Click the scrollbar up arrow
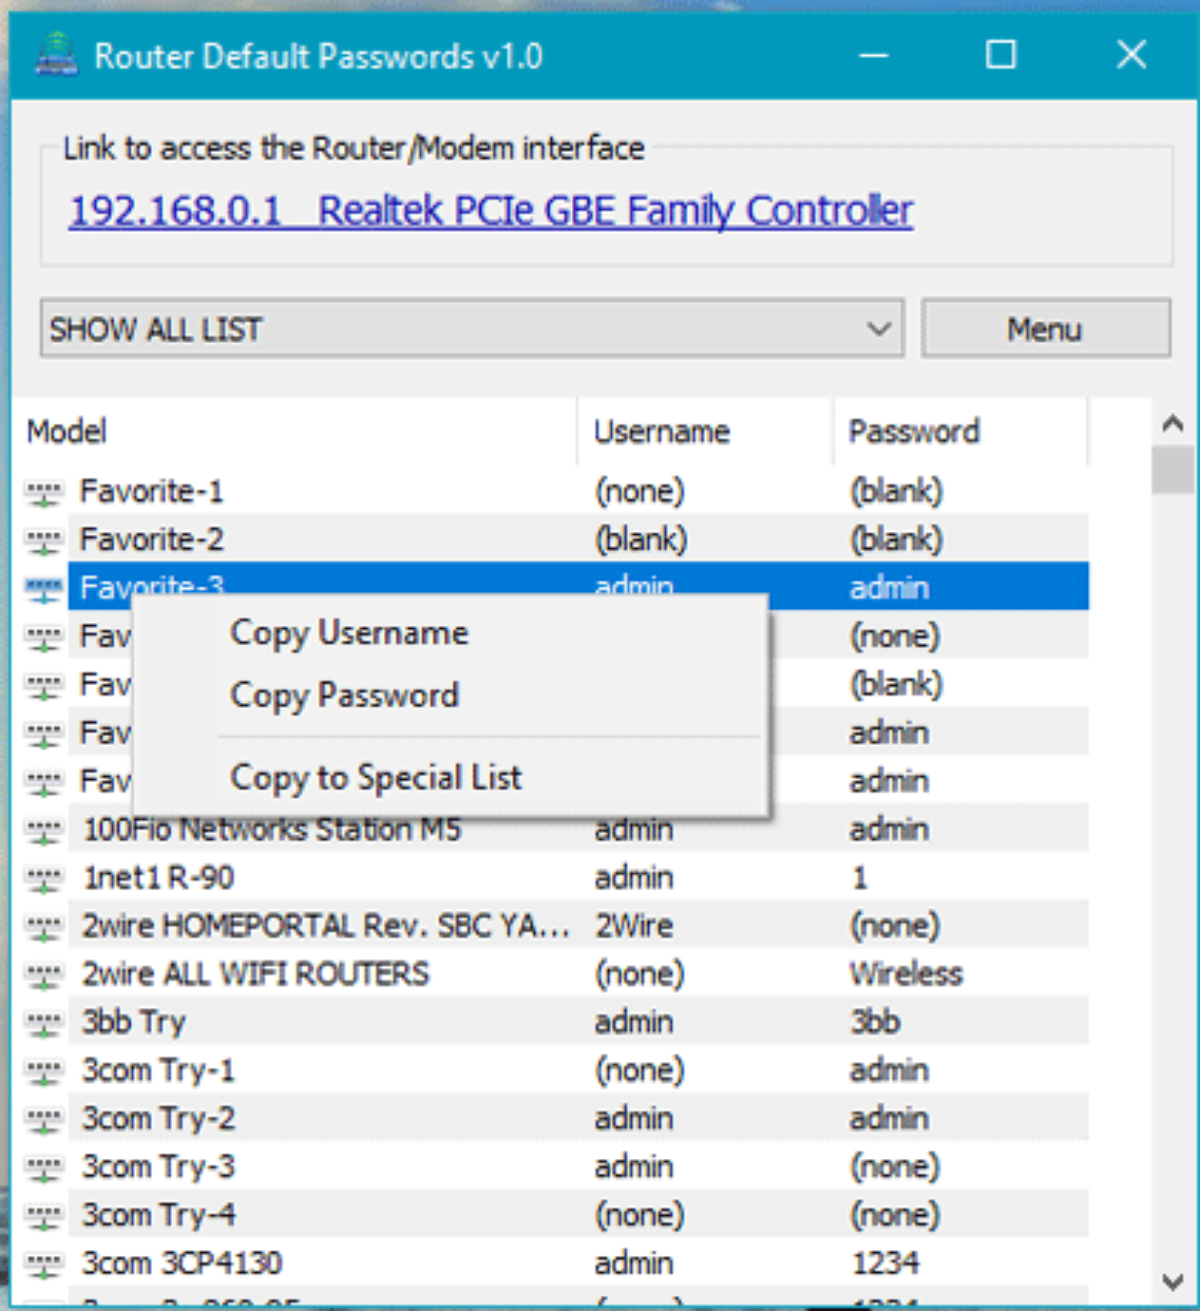The width and height of the screenshot is (1200, 1311). click(x=1172, y=422)
